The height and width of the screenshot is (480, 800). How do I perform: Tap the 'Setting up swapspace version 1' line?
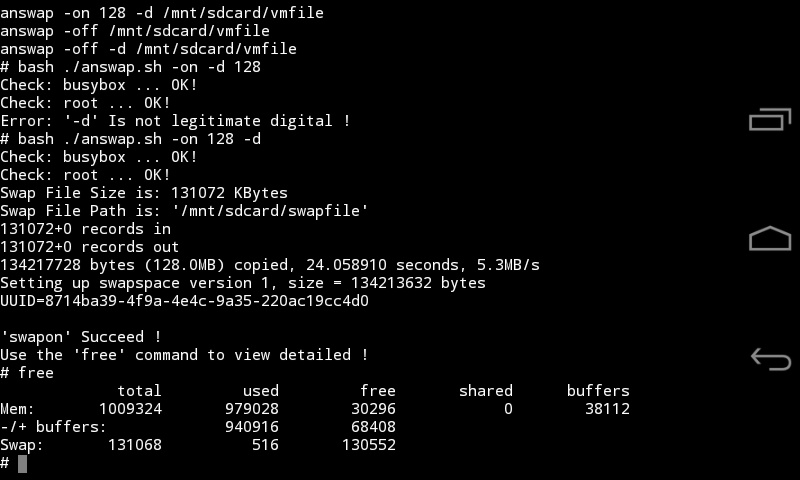pyautogui.click(x=242, y=283)
